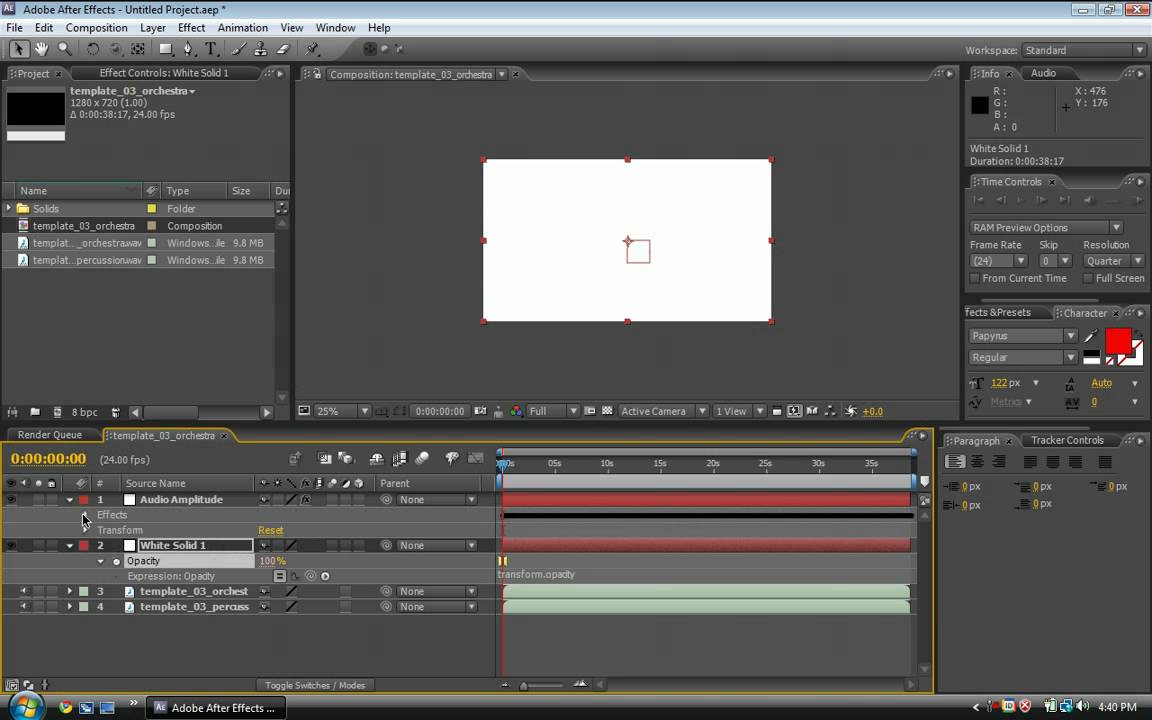Select the Pen tool
This screenshot has width=1152, height=720.
(x=188, y=49)
